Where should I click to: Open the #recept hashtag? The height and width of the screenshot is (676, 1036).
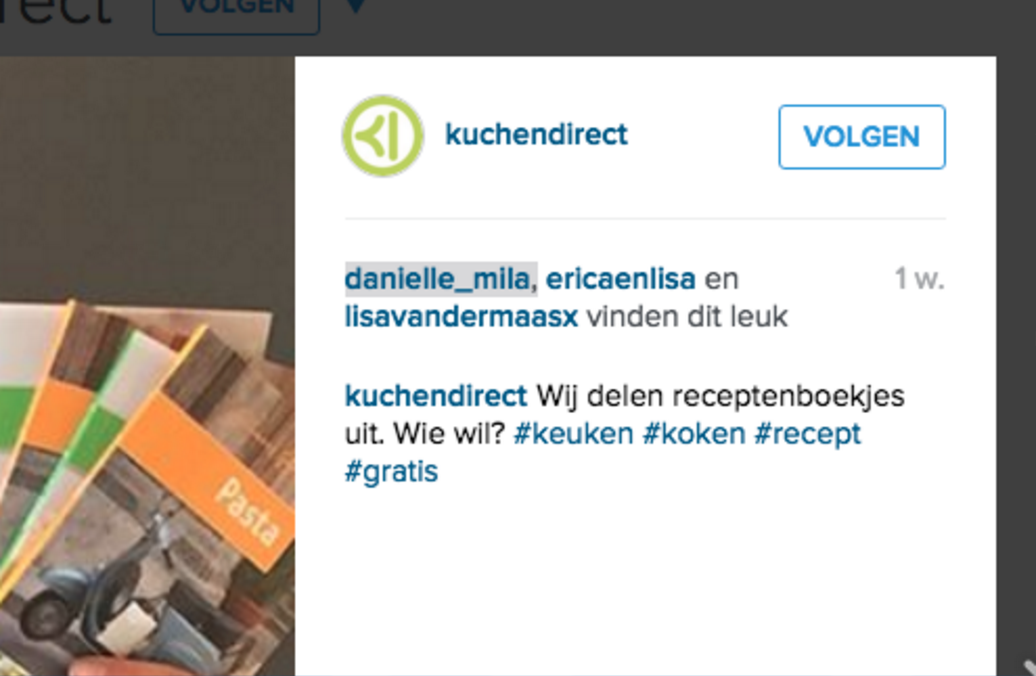[807, 434]
